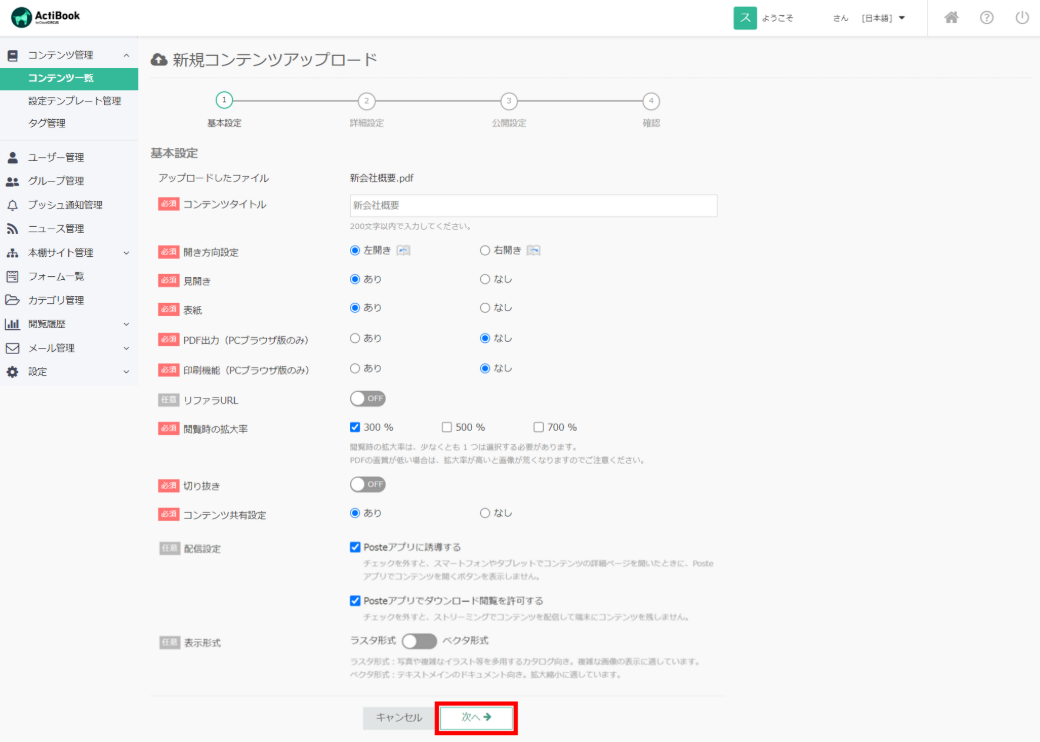This screenshot has width=1040, height=742.
Task: Toggle the リファラURL switch on
Action: click(367, 399)
